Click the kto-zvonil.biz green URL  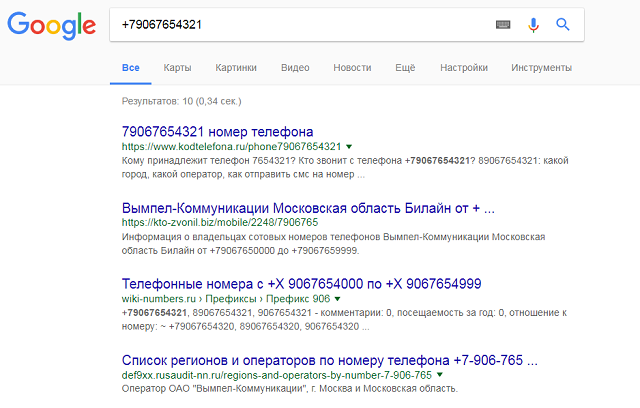pos(220,223)
